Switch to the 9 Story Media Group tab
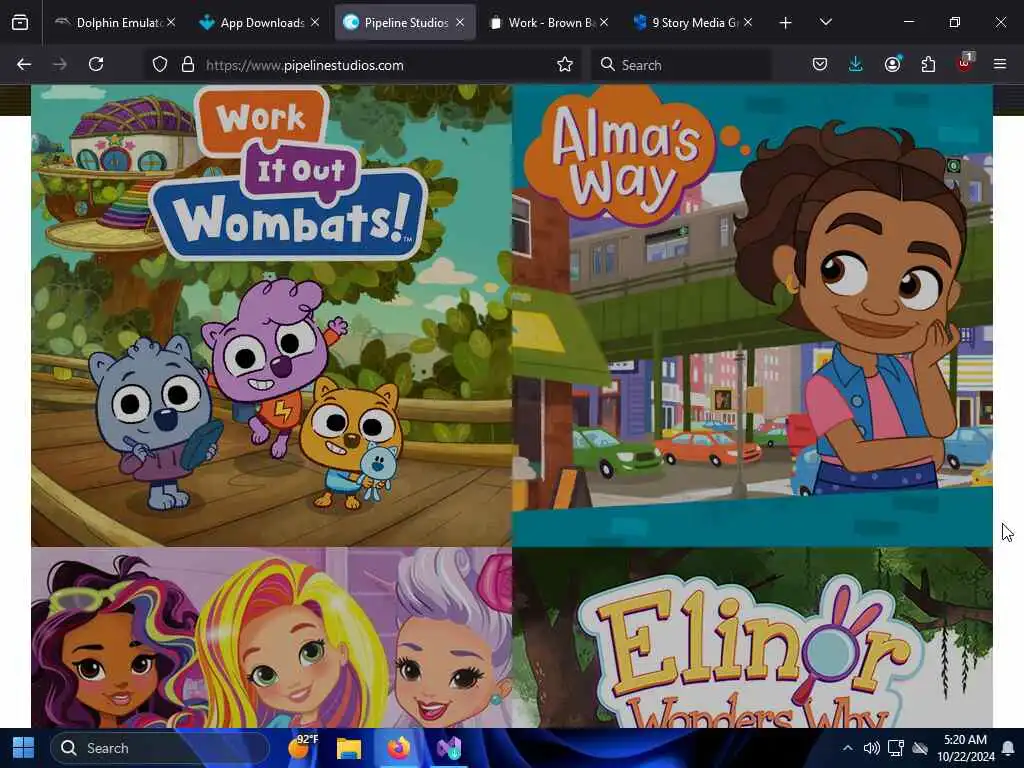Screen dimensions: 1024x768 [x=693, y=23]
